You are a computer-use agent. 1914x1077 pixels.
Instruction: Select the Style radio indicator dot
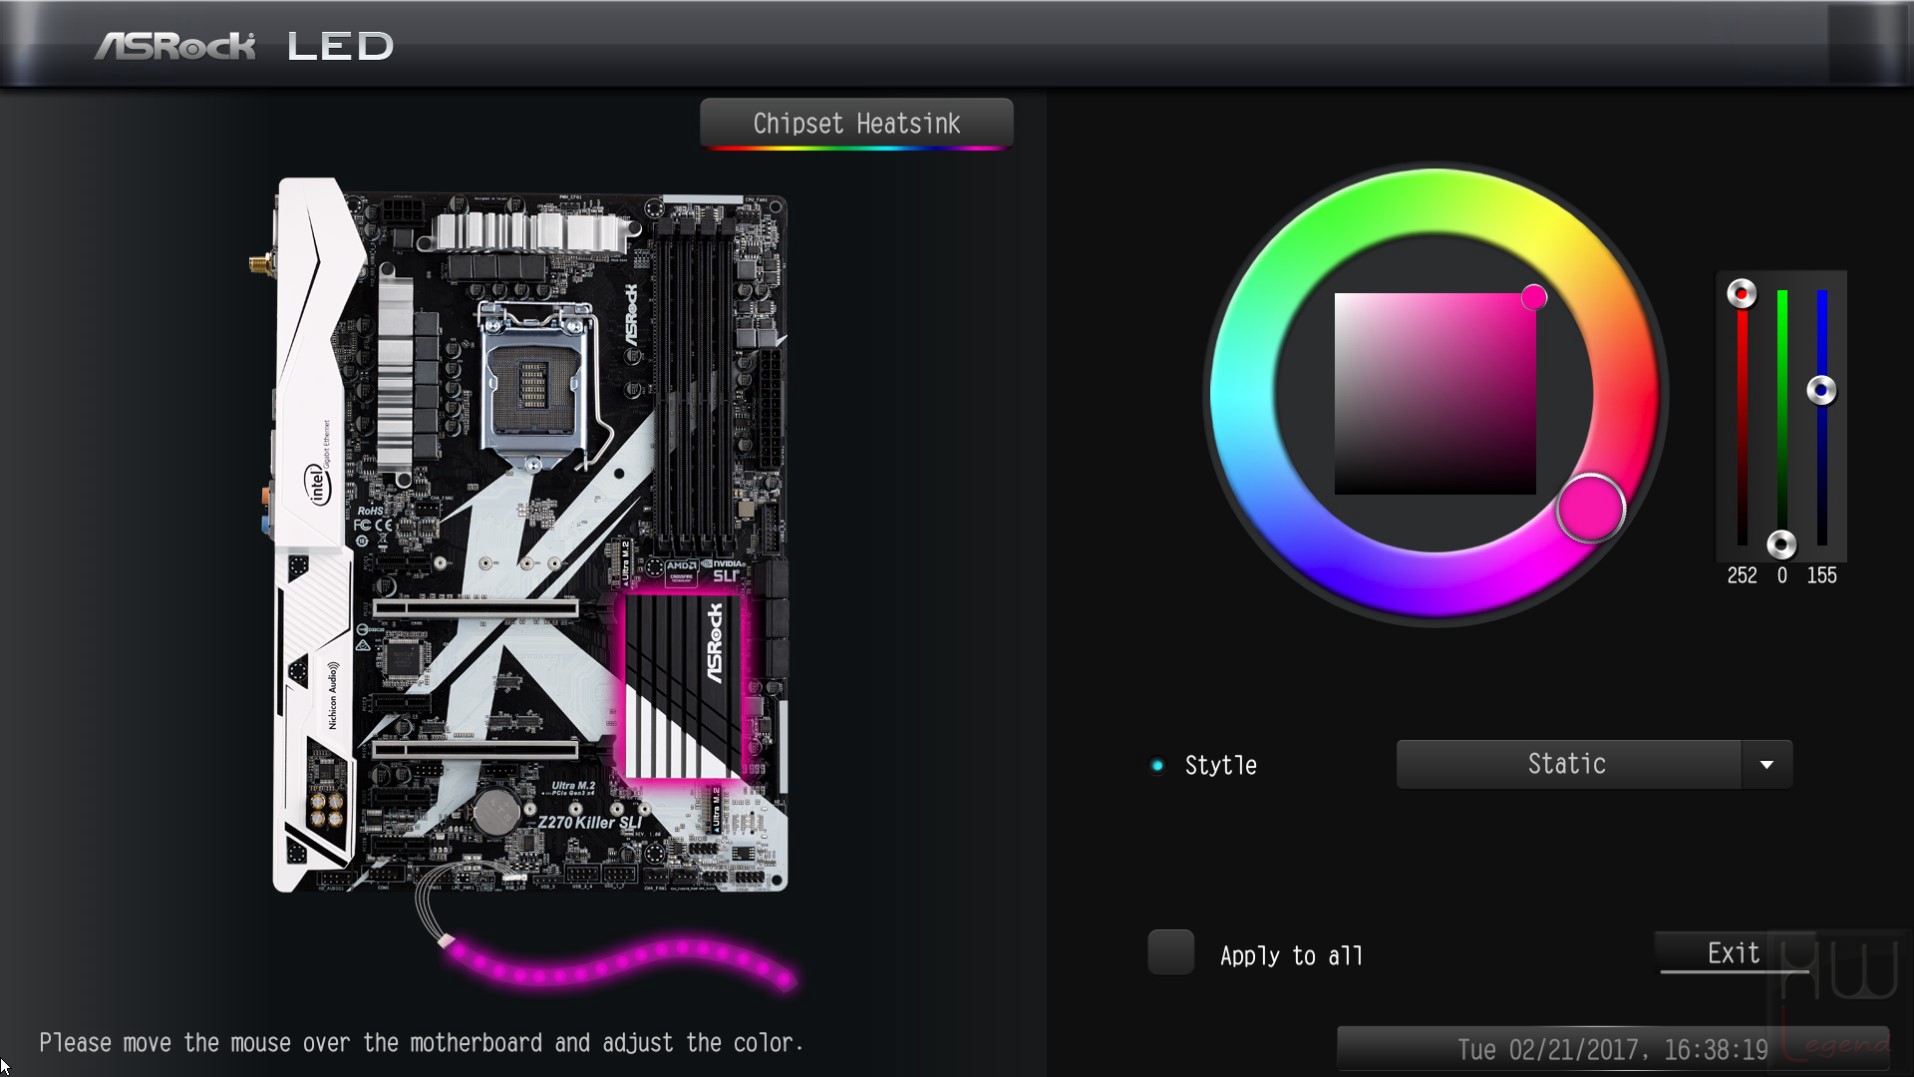pos(1157,766)
